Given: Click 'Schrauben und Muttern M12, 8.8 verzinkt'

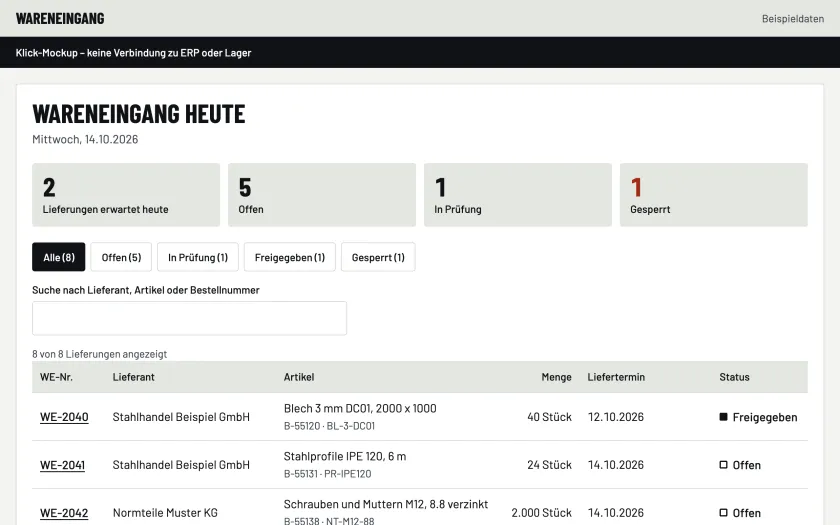Looking at the screenshot, I should (386, 505).
